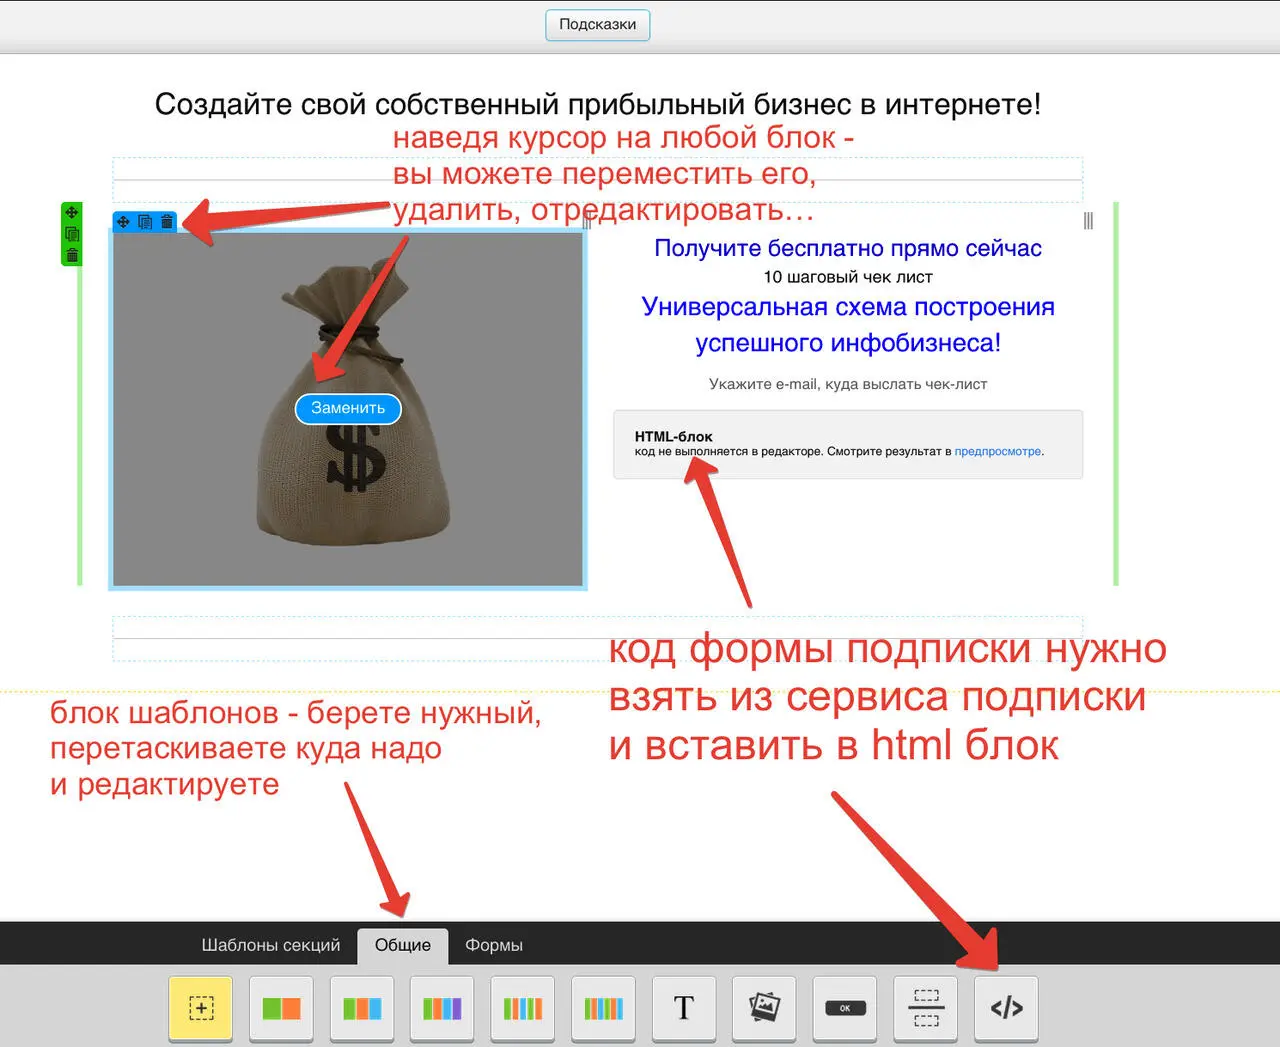The height and width of the screenshot is (1047, 1280).
Task: Select the 'Получите бесплатно прямо сейчас' heading
Action: [x=848, y=248]
